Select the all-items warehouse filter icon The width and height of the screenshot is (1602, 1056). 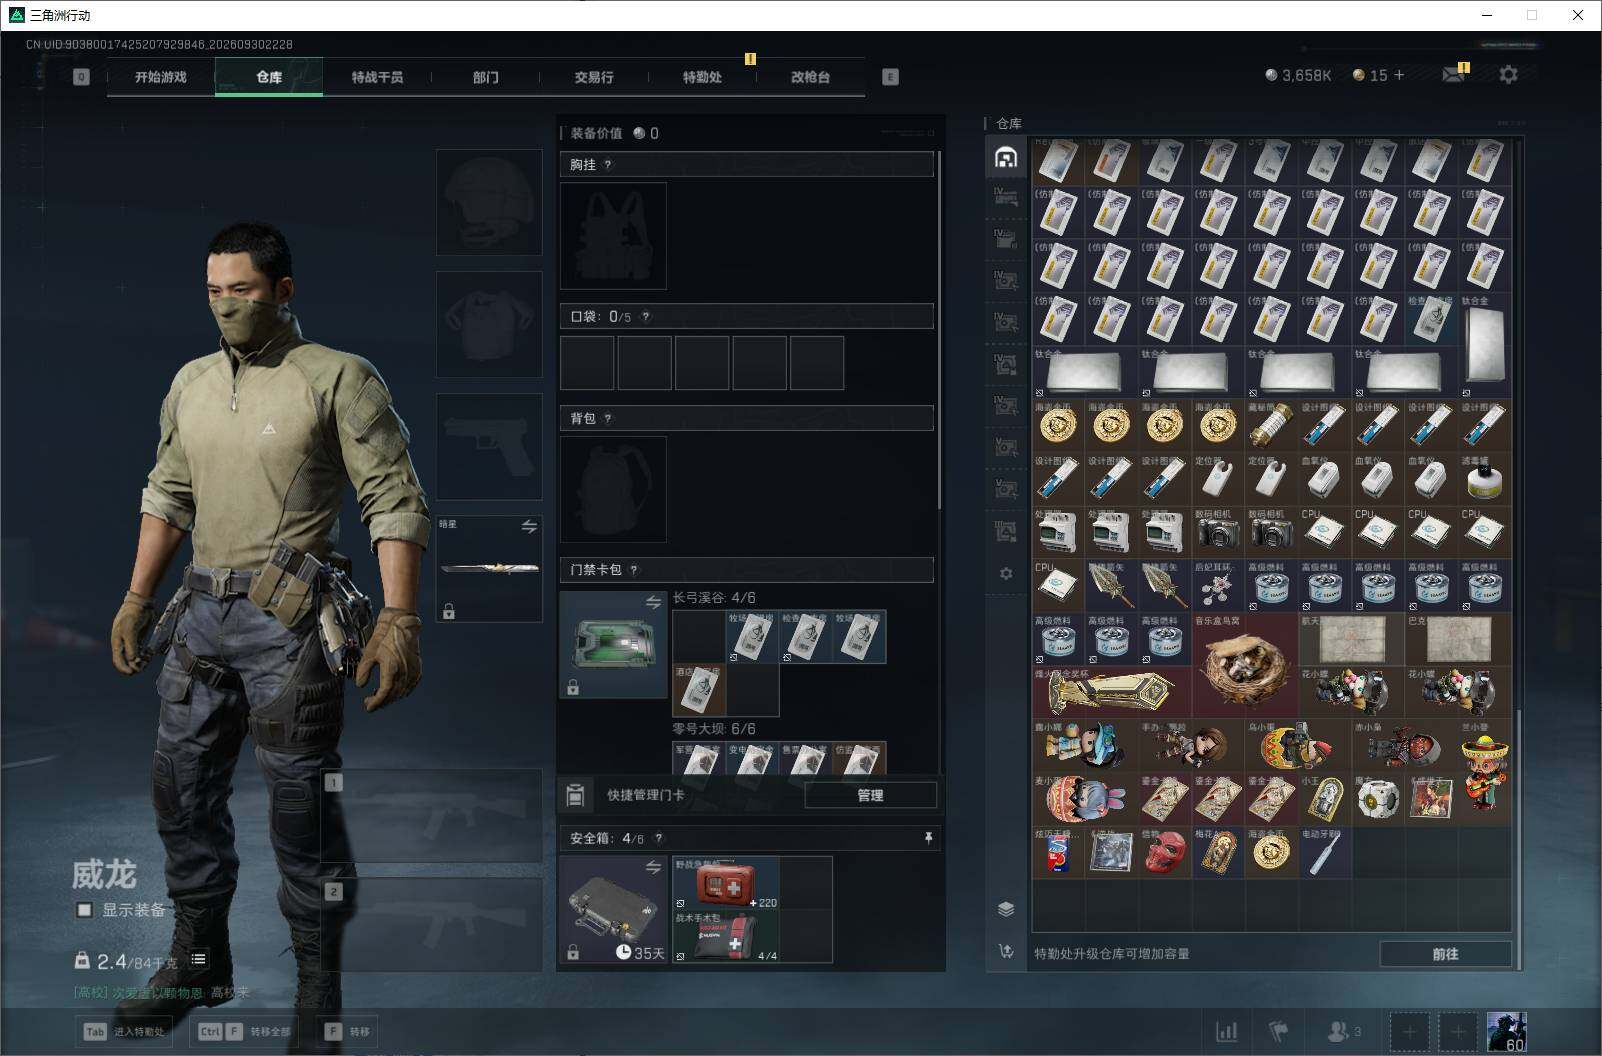pyautogui.click(x=1006, y=156)
